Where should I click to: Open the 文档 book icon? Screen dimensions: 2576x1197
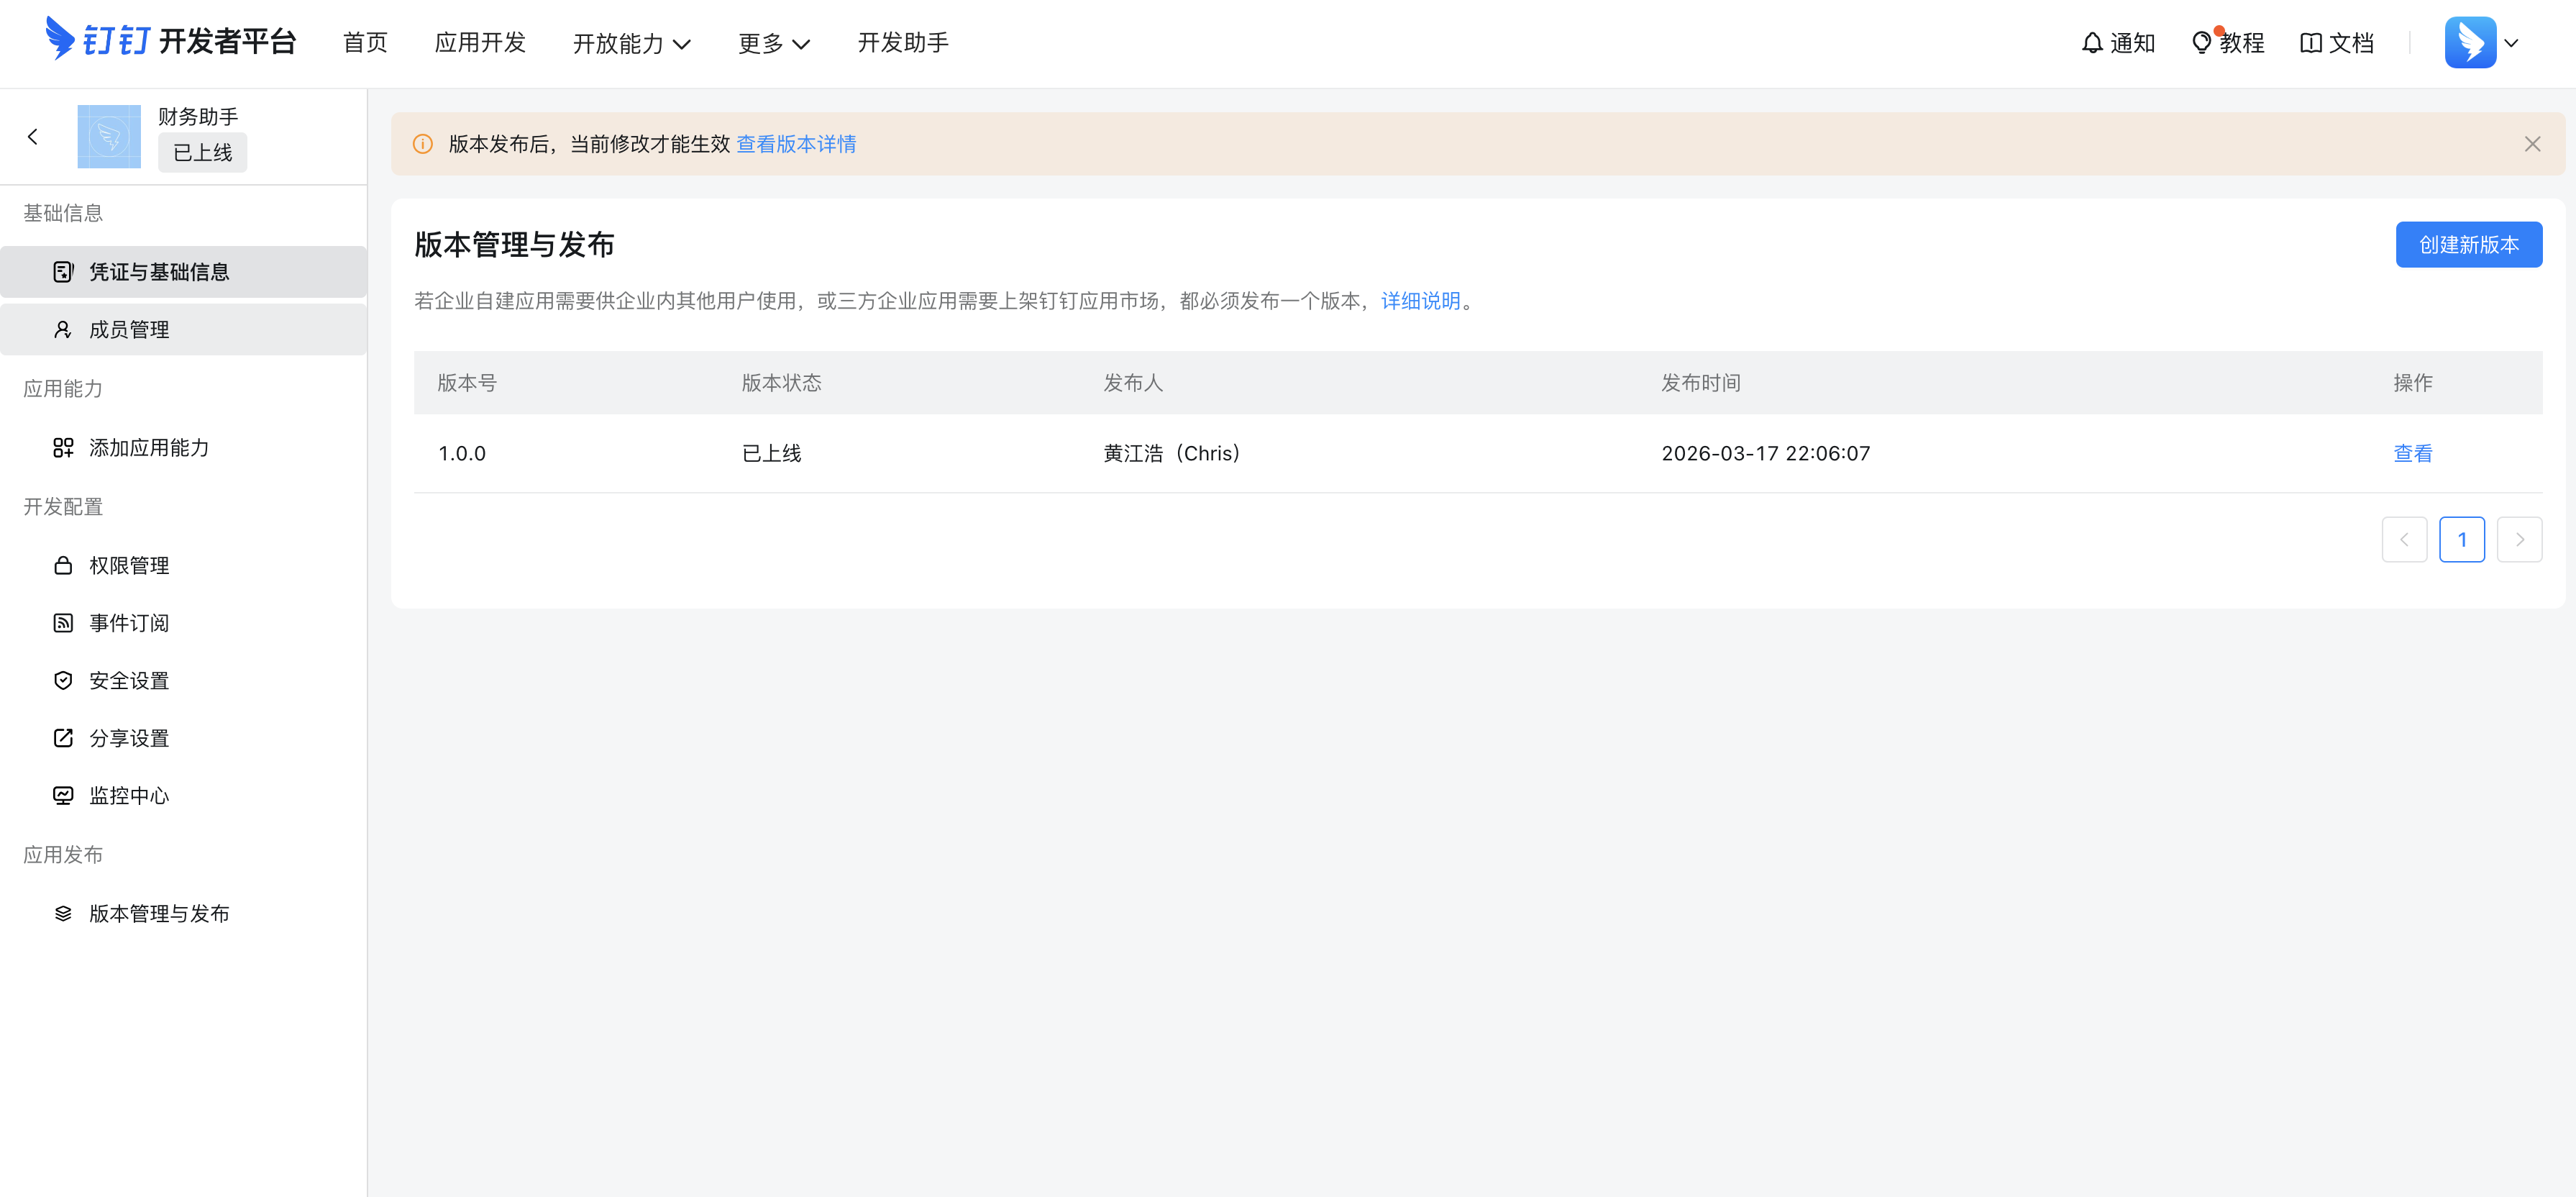pyautogui.click(x=2310, y=43)
